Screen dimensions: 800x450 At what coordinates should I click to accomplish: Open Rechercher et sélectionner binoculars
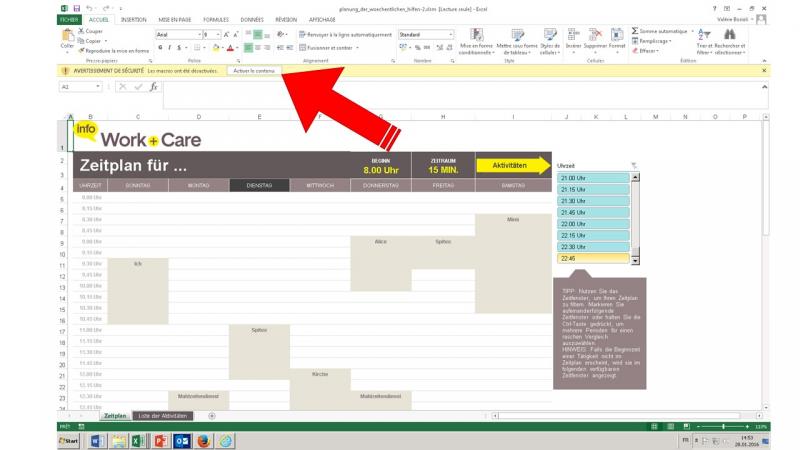[731, 37]
